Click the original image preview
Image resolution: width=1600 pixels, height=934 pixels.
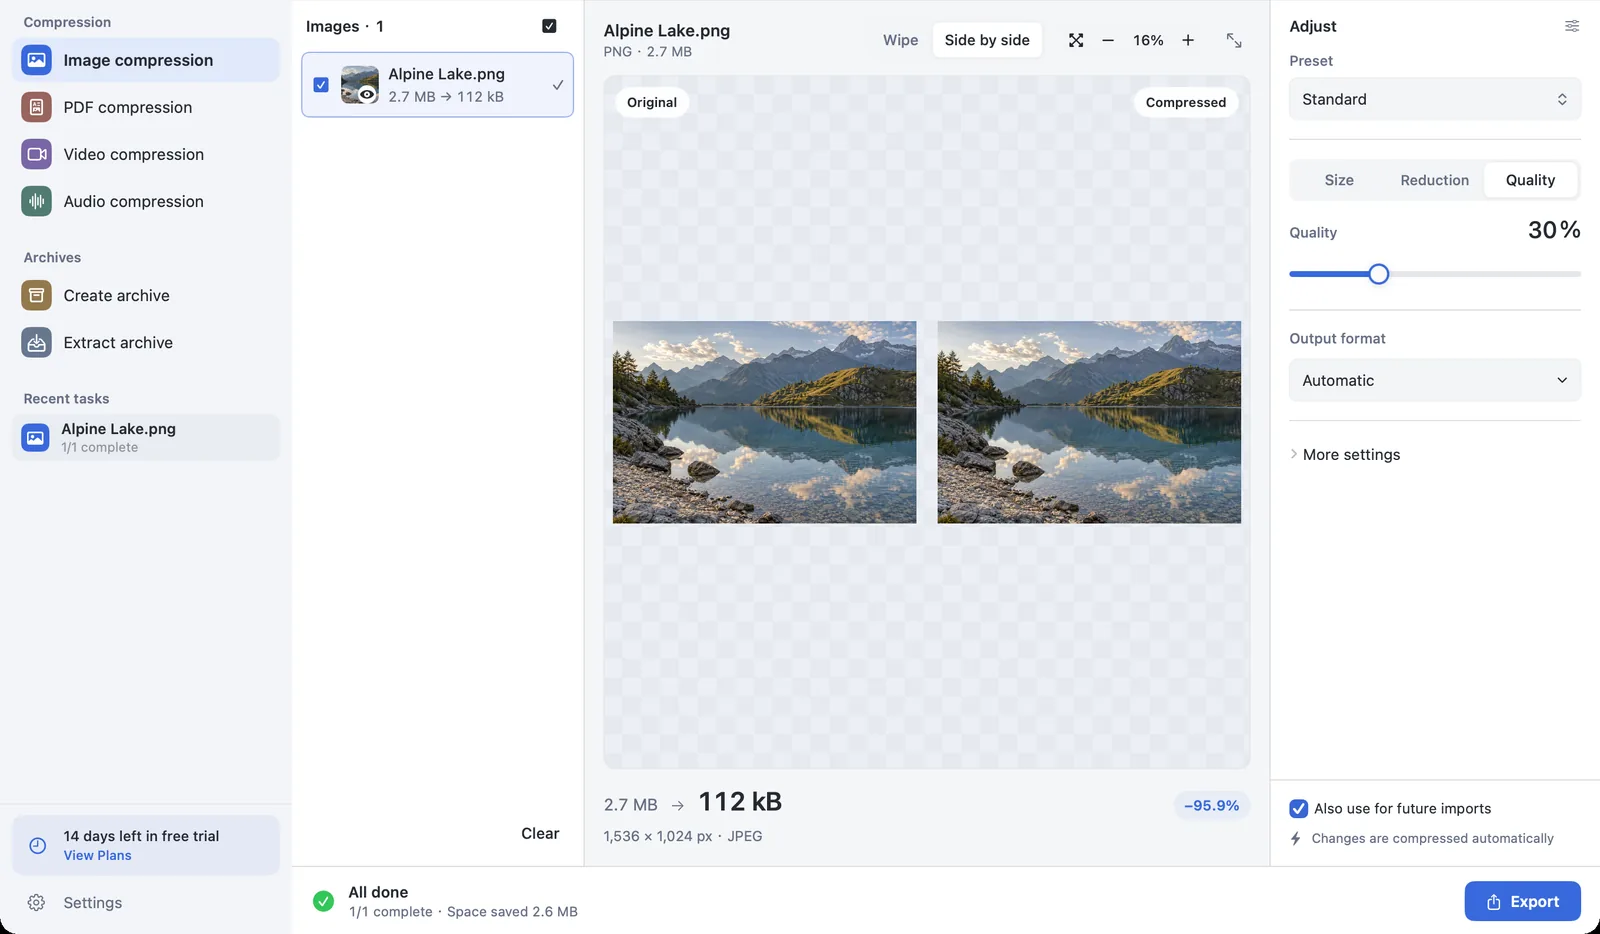764,422
